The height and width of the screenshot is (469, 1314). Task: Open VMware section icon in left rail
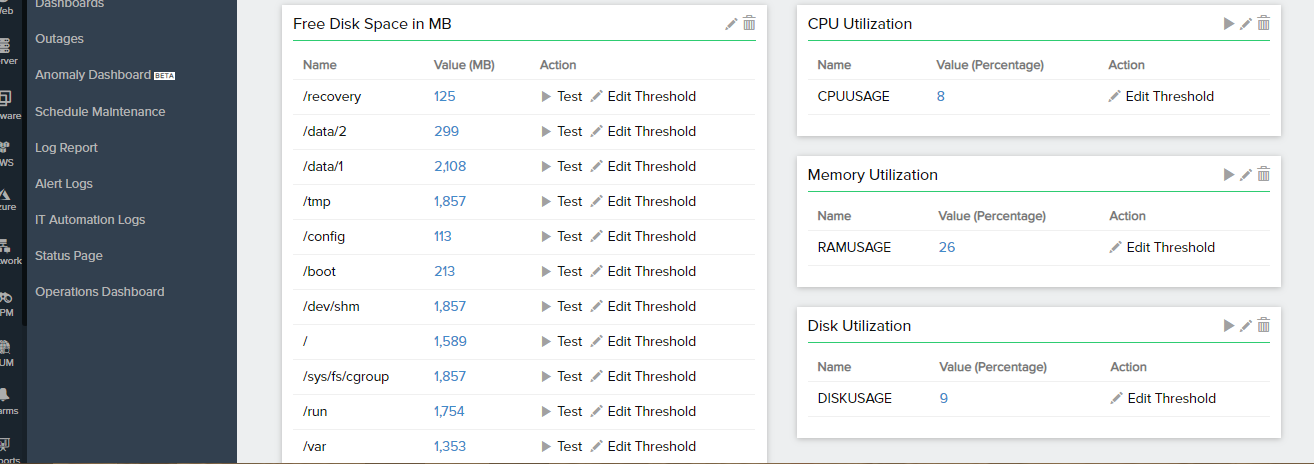(x=5, y=98)
